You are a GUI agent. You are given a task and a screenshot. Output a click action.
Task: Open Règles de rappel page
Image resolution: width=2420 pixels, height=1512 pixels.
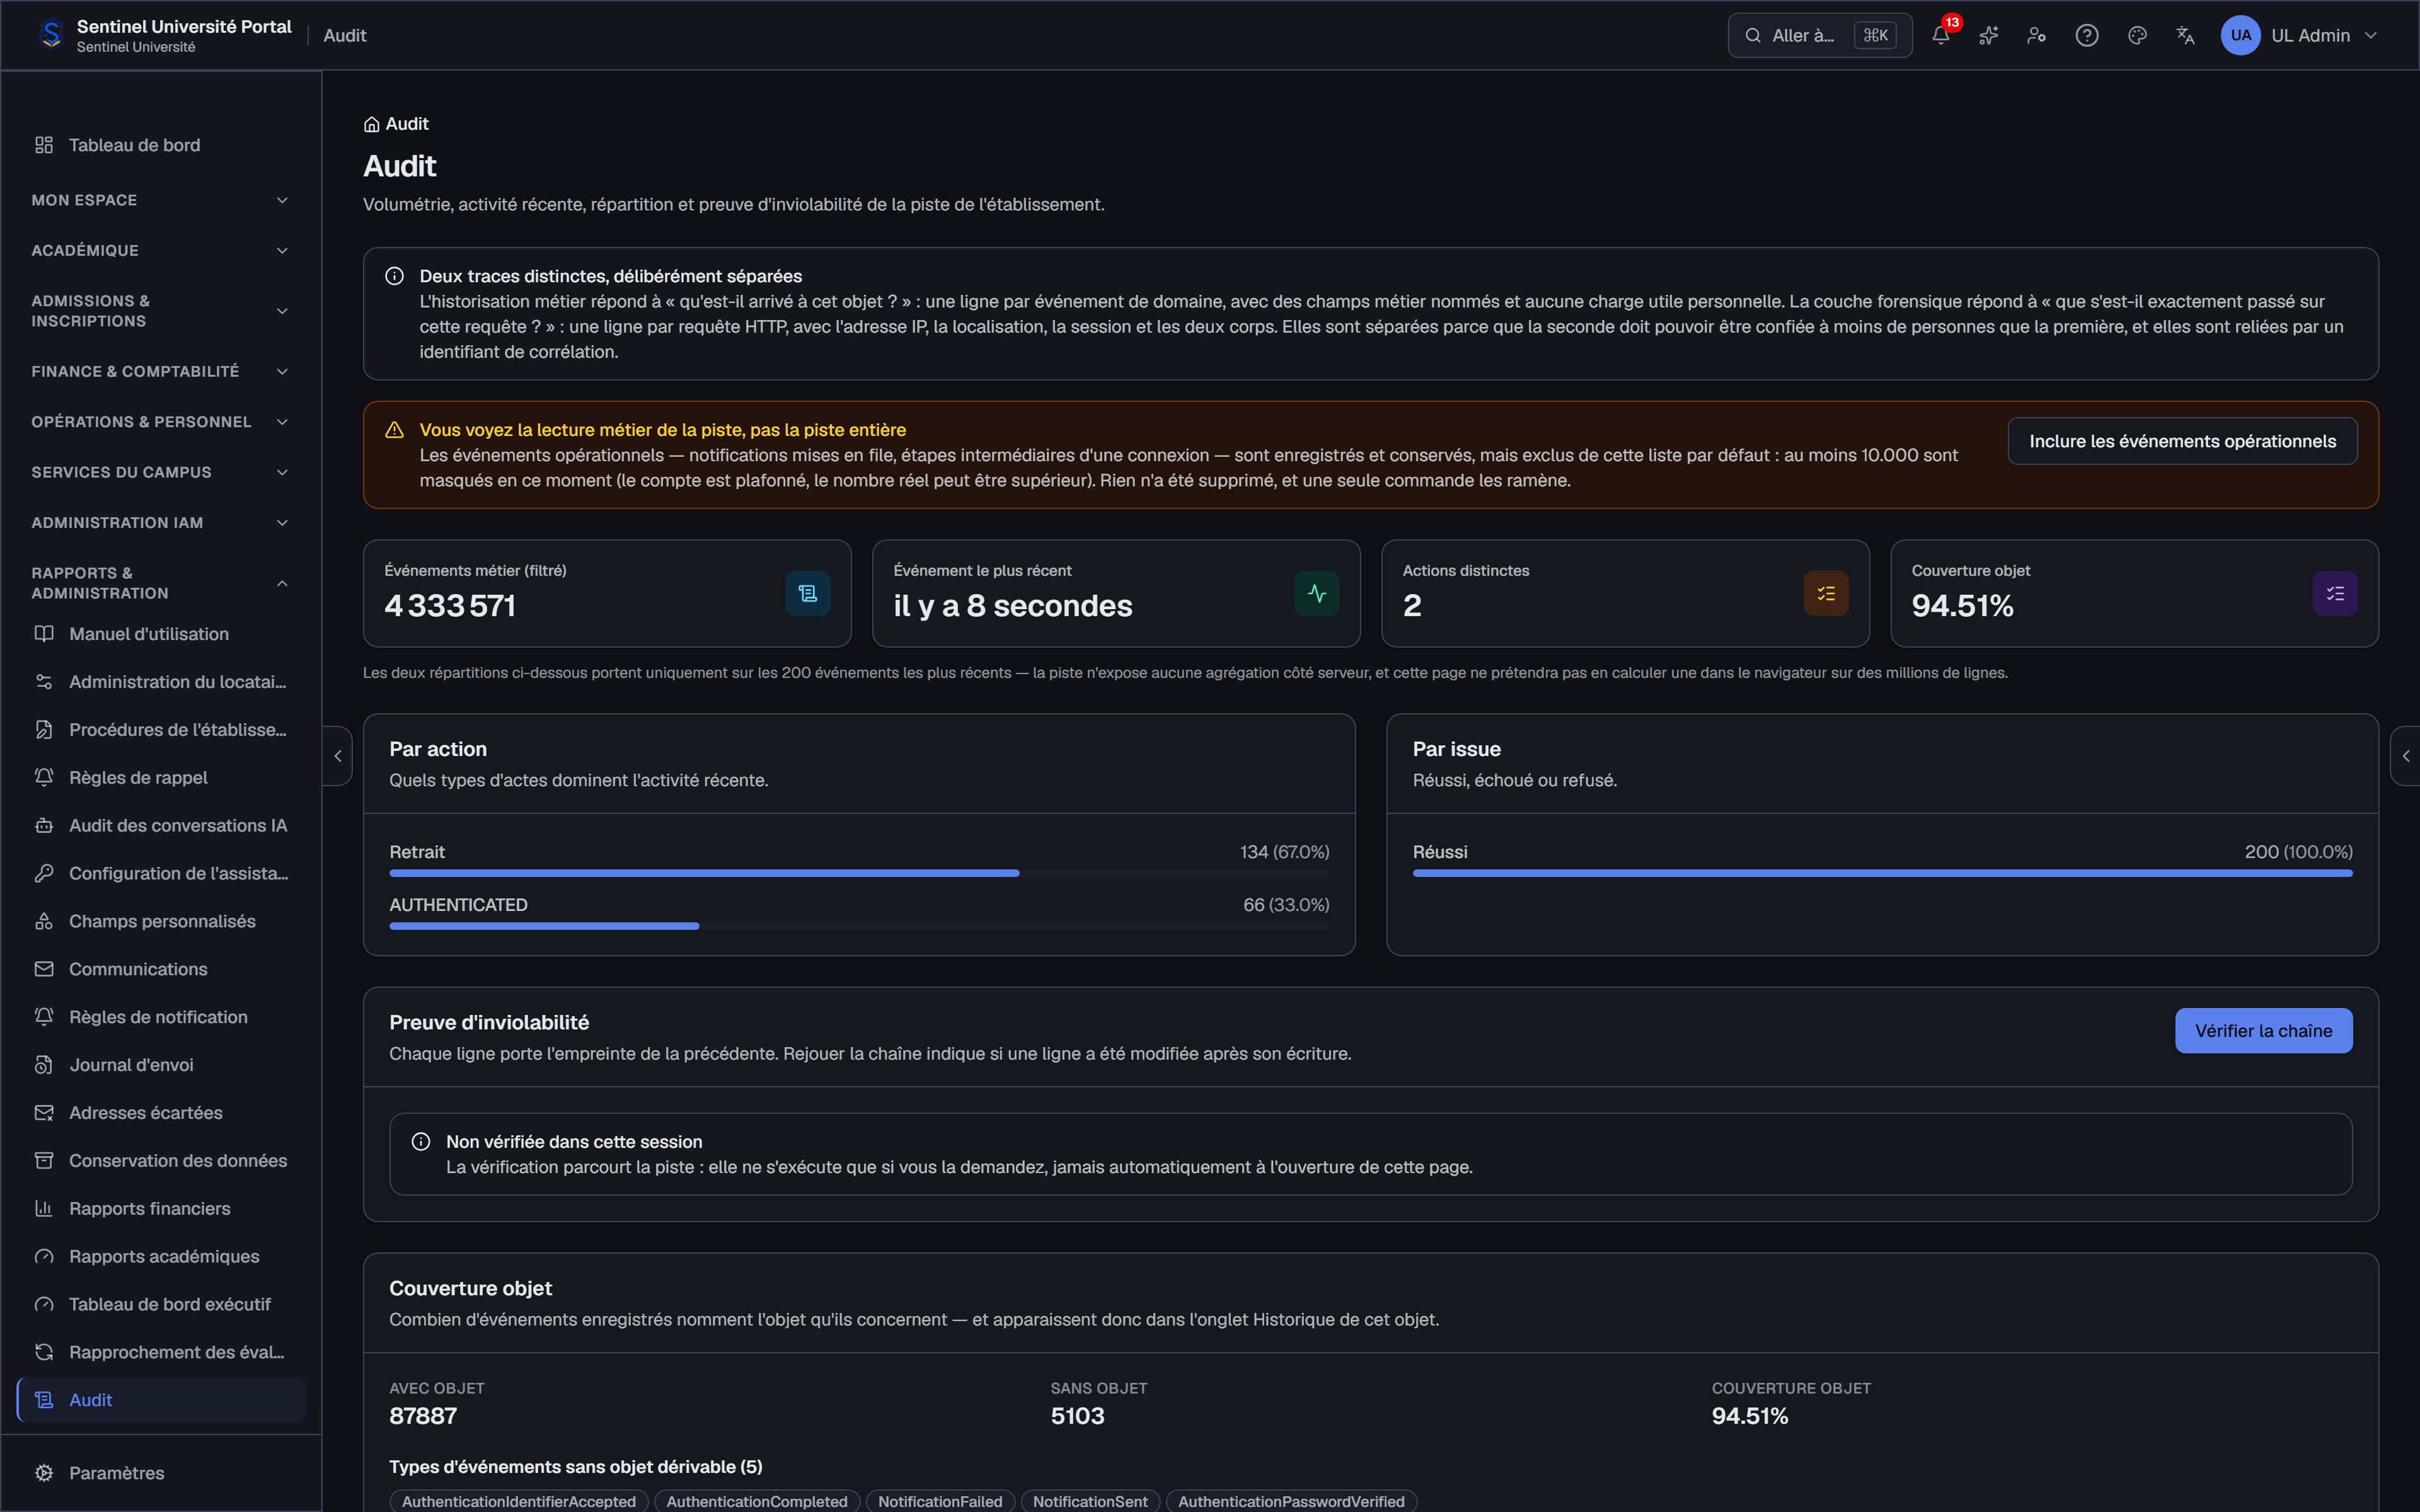pos(161,778)
